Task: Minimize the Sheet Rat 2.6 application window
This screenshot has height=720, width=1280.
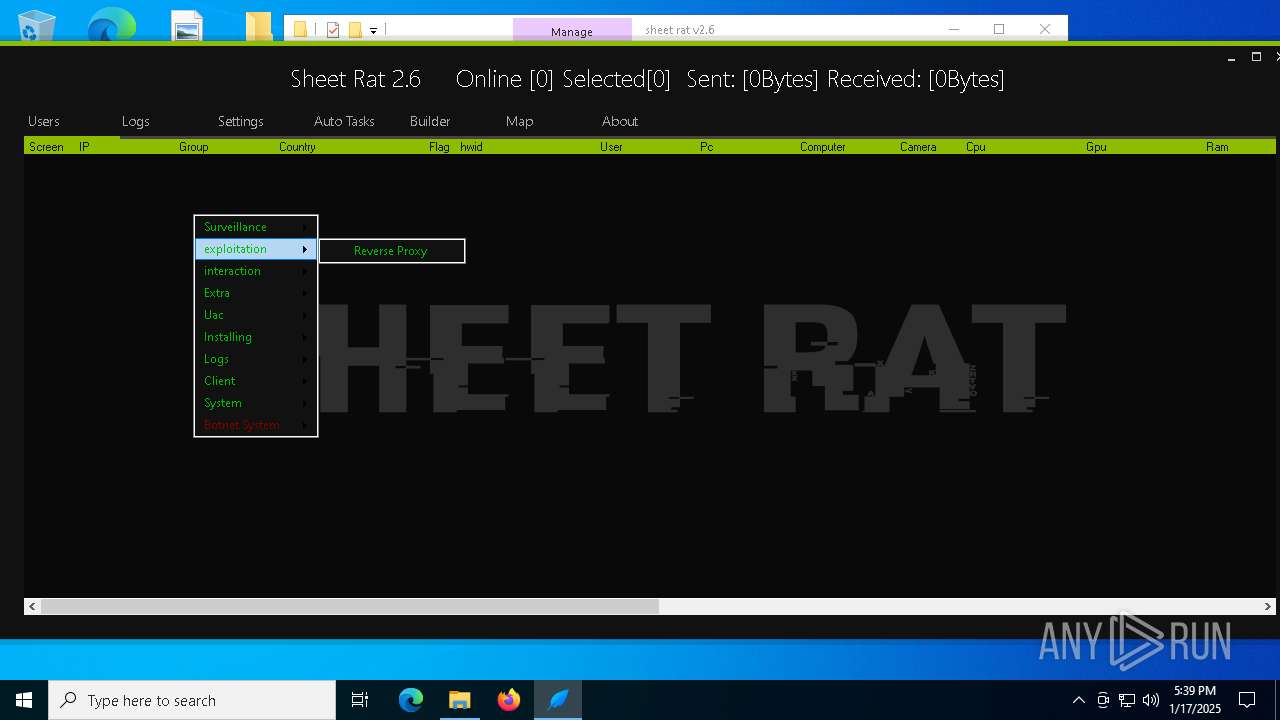Action: point(1232,58)
